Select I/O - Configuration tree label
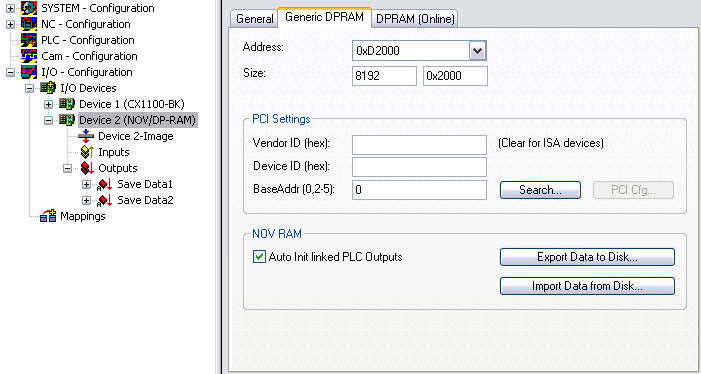 click(87, 72)
